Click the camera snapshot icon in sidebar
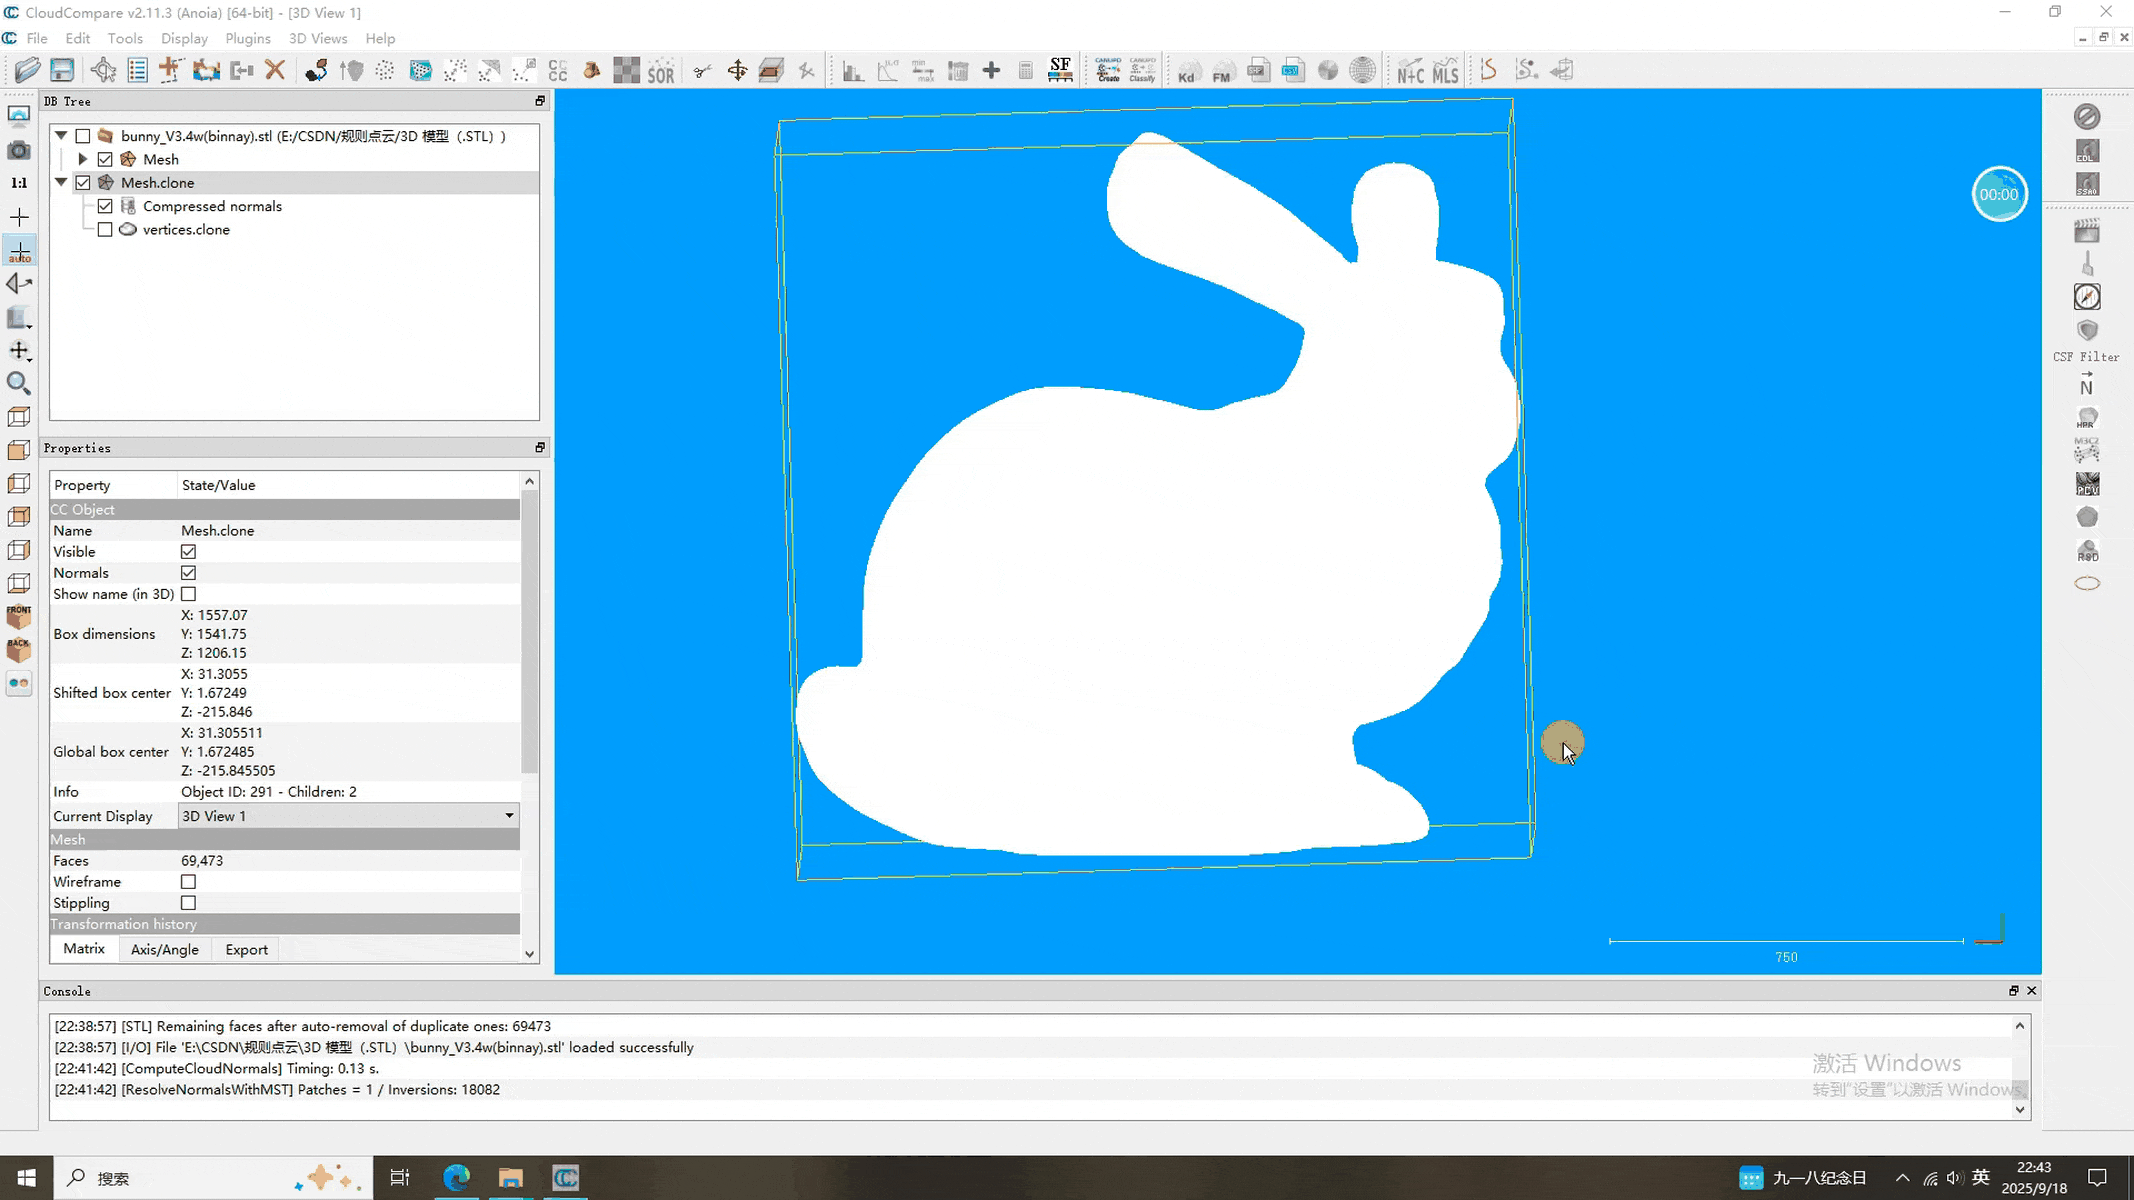Screen dimensions: 2134x1200 tap(19, 150)
